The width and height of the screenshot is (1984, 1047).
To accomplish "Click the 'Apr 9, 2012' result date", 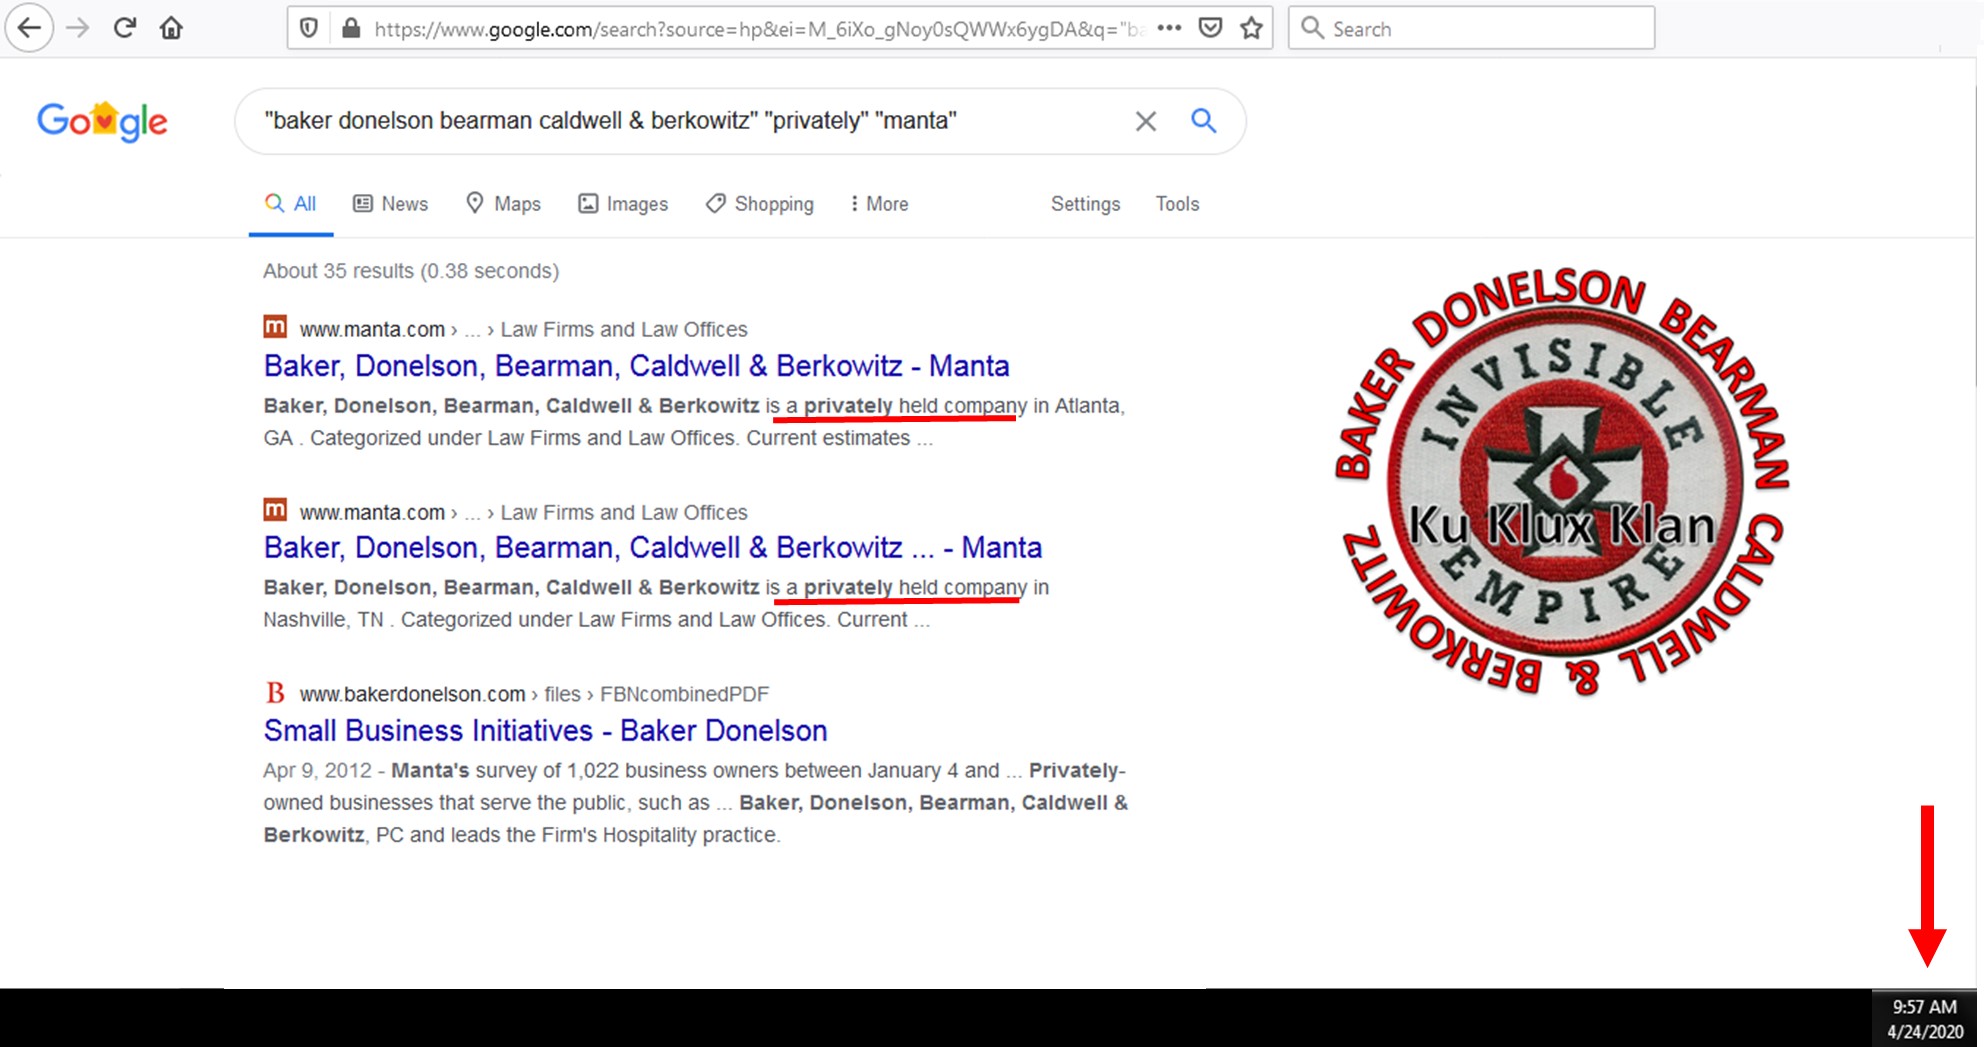I will (x=317, y=771).
